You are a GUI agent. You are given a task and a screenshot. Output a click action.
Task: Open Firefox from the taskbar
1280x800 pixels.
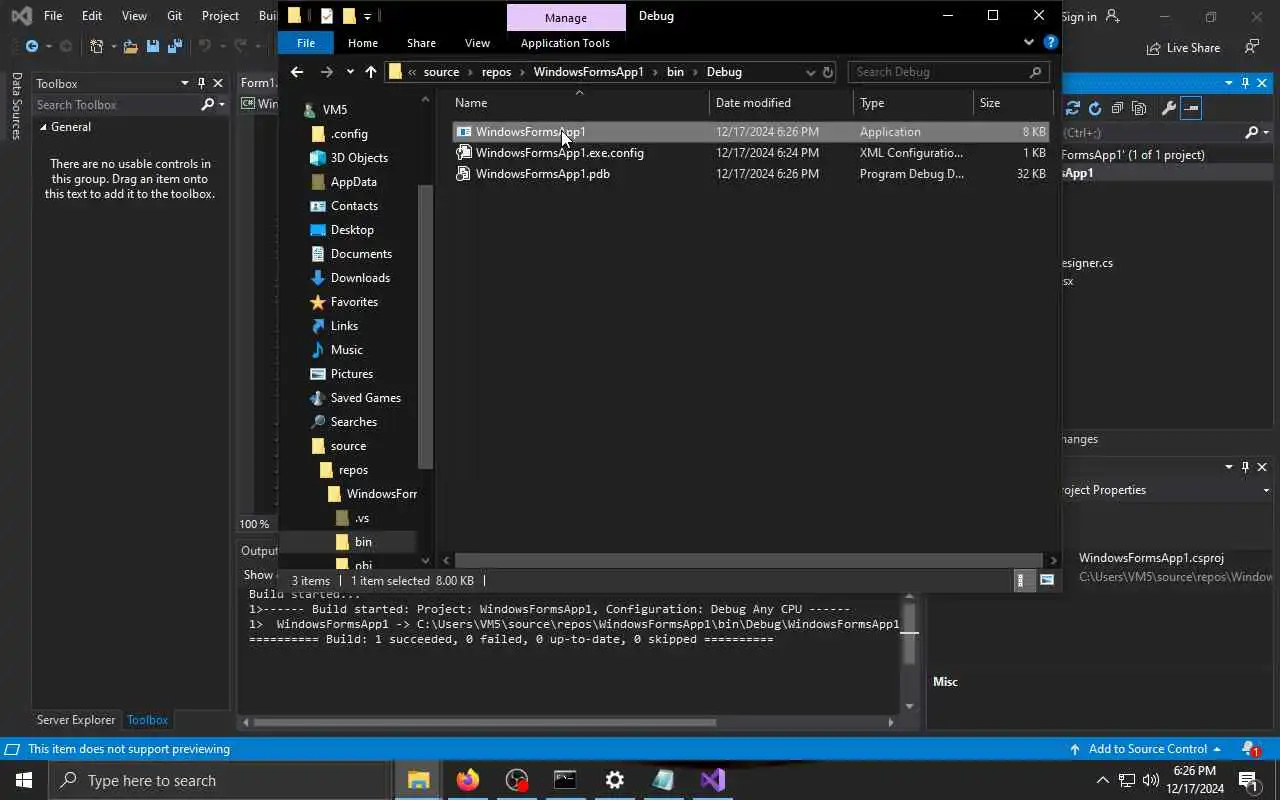(x=467, y=780)
